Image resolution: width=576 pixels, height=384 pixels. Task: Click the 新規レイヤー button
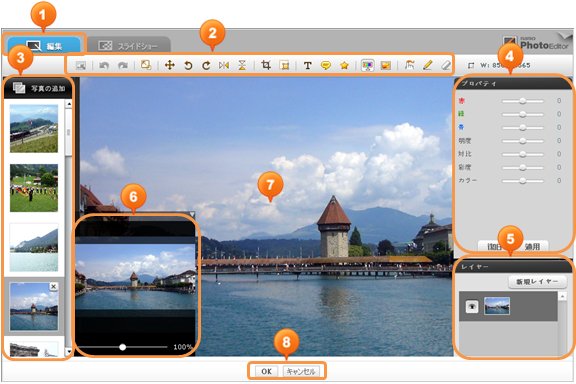[537, 282]
